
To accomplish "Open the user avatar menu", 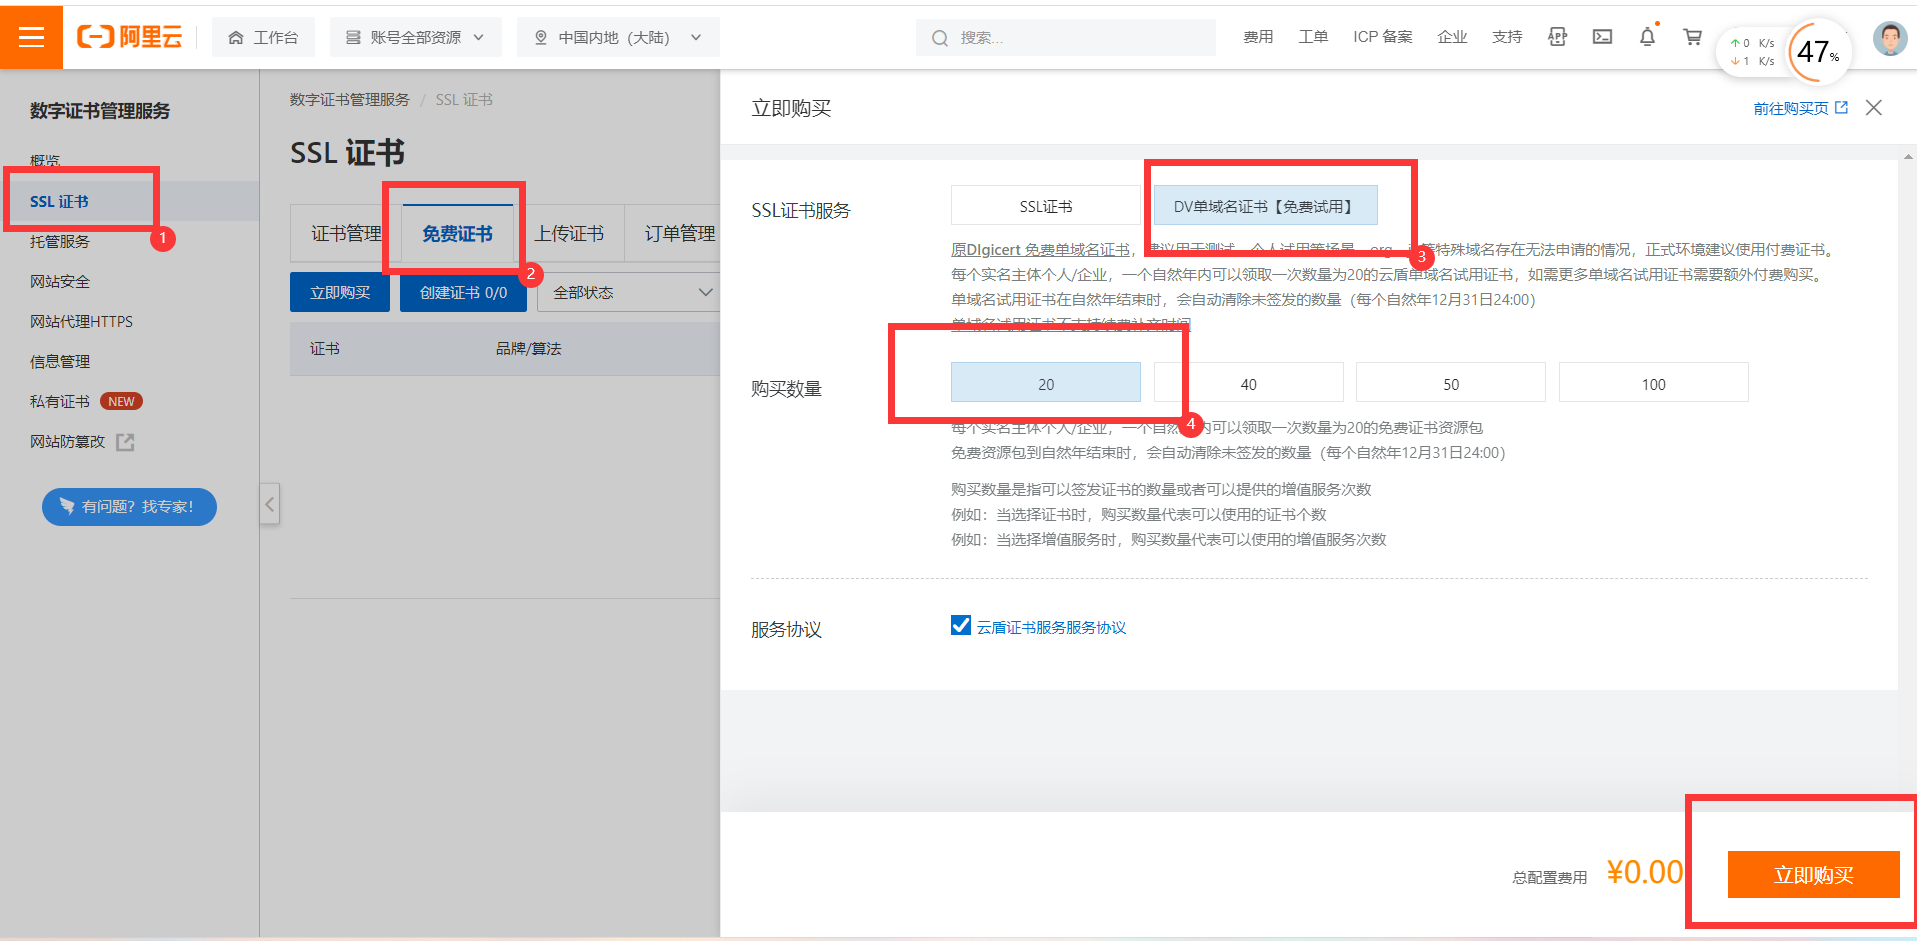I will pos(1889,39).
